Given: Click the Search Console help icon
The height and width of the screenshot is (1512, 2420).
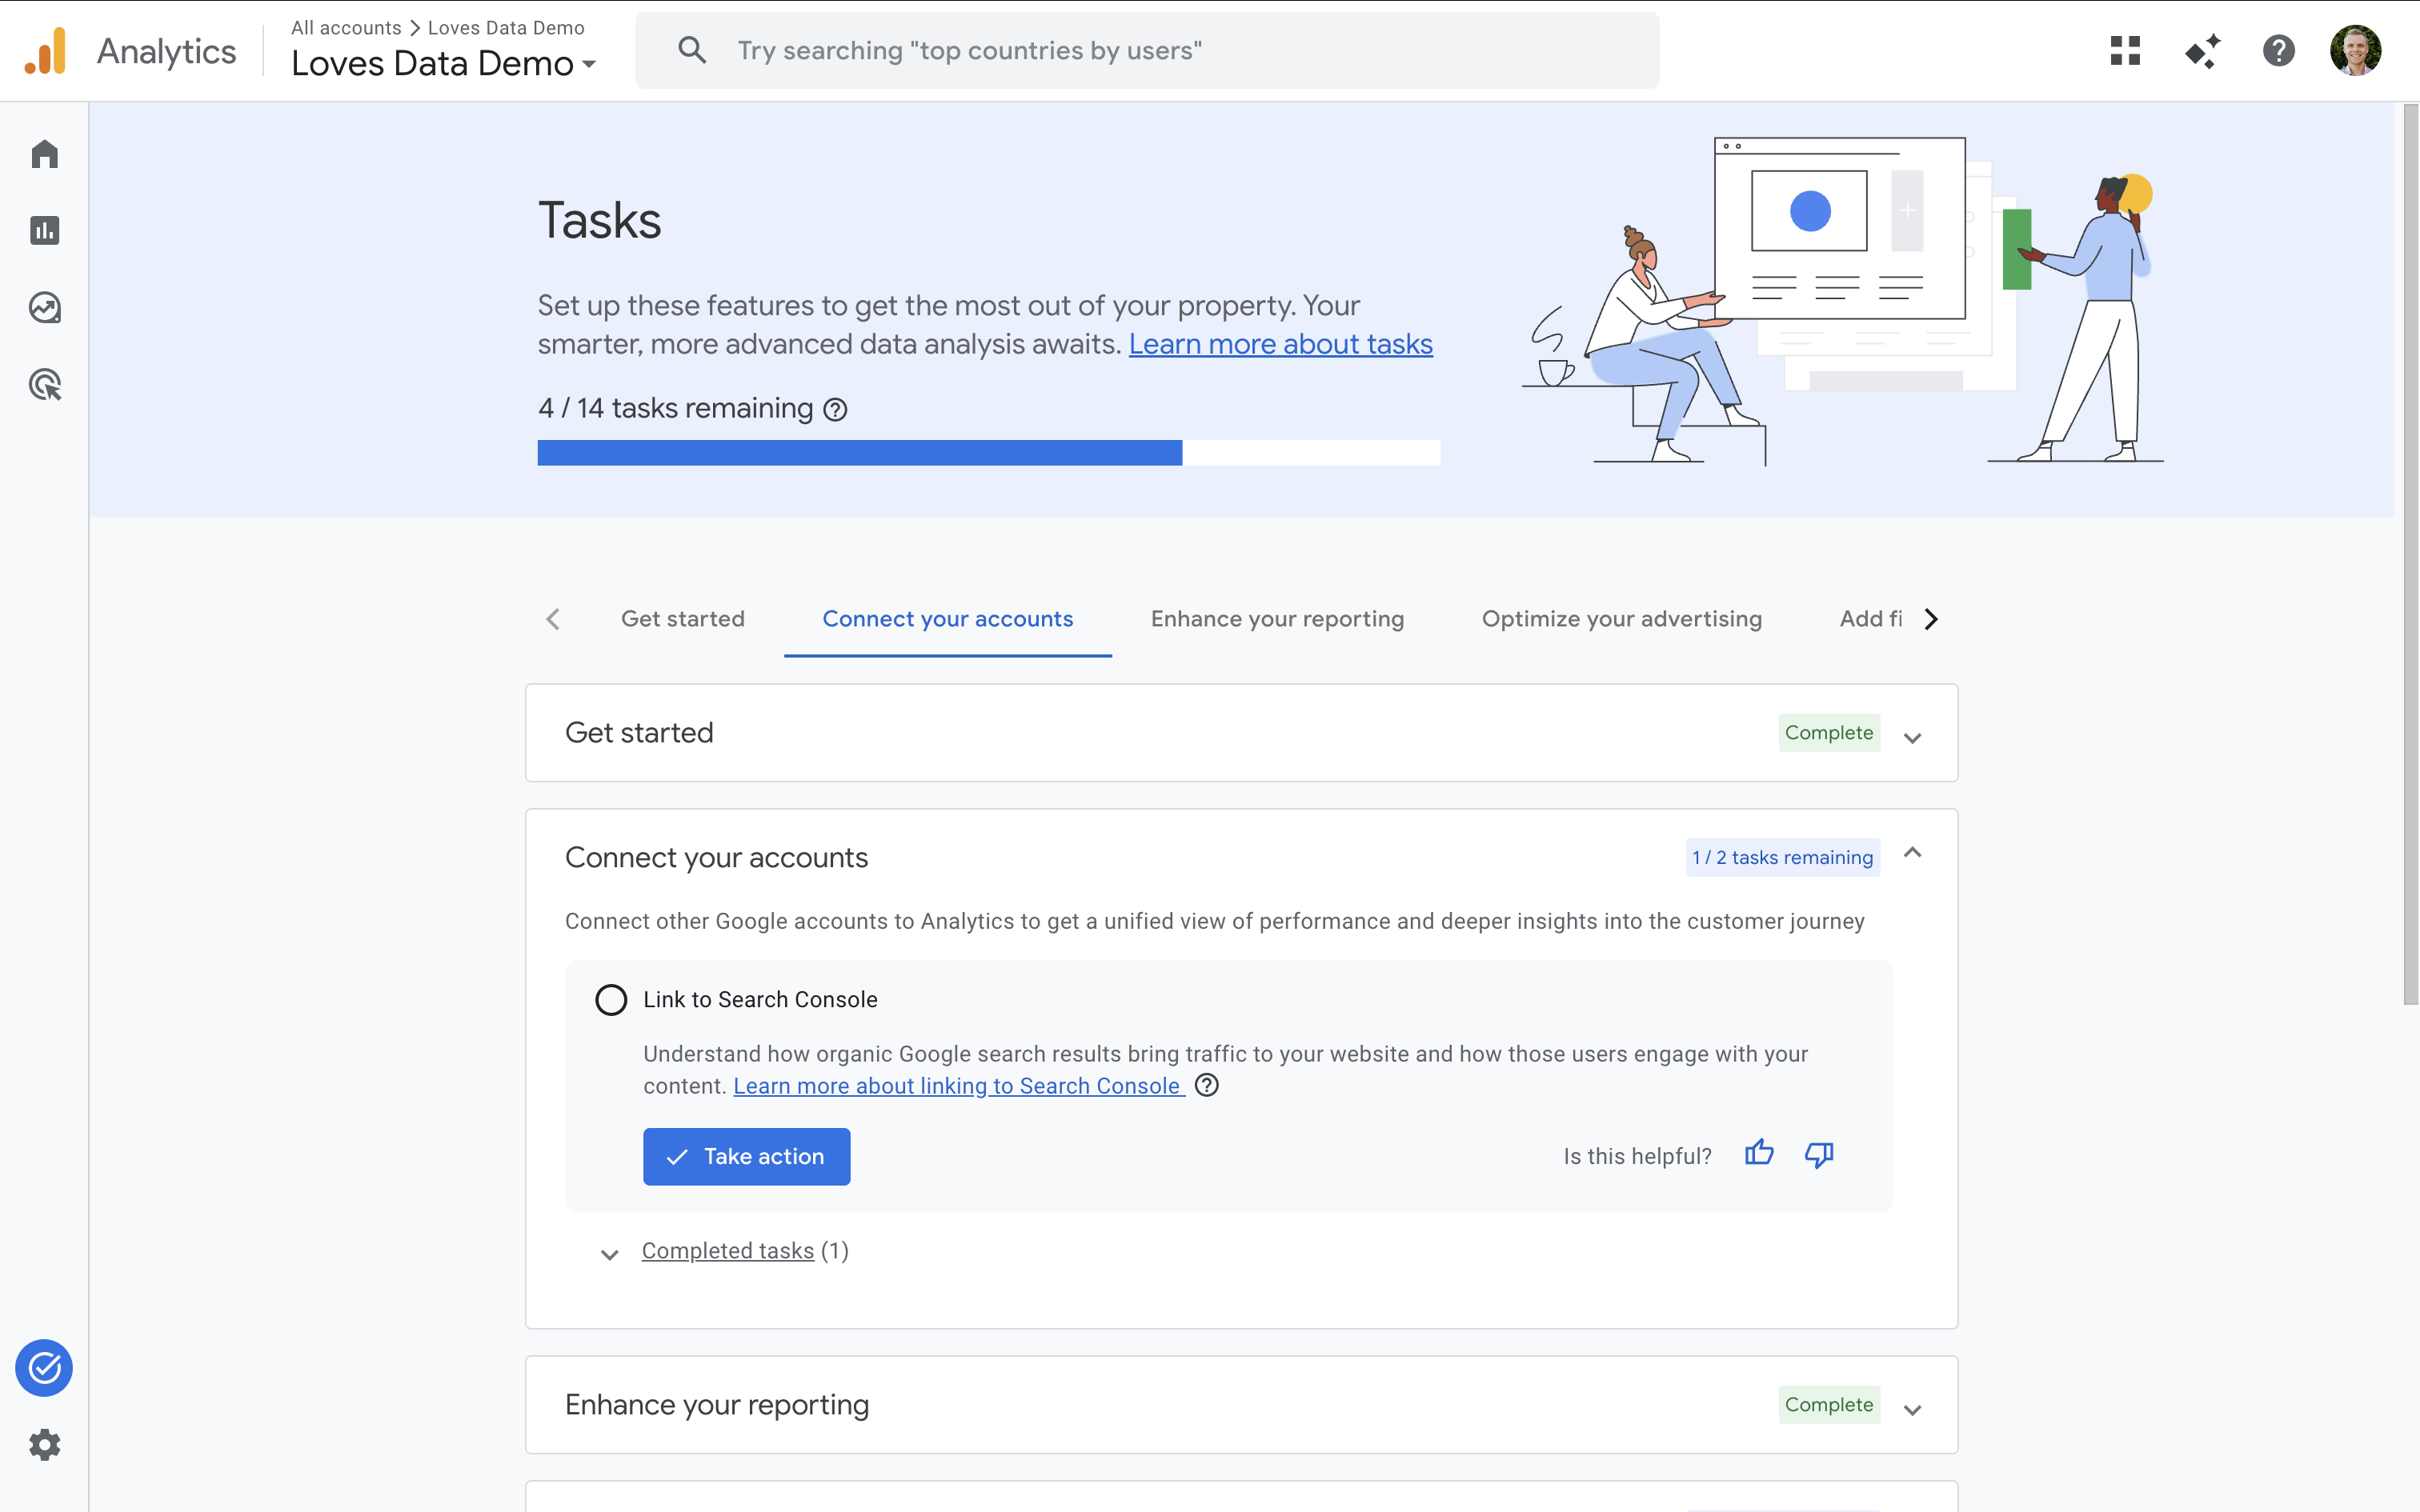Looking at the screenshot, I should [x=1207, y=1085].
